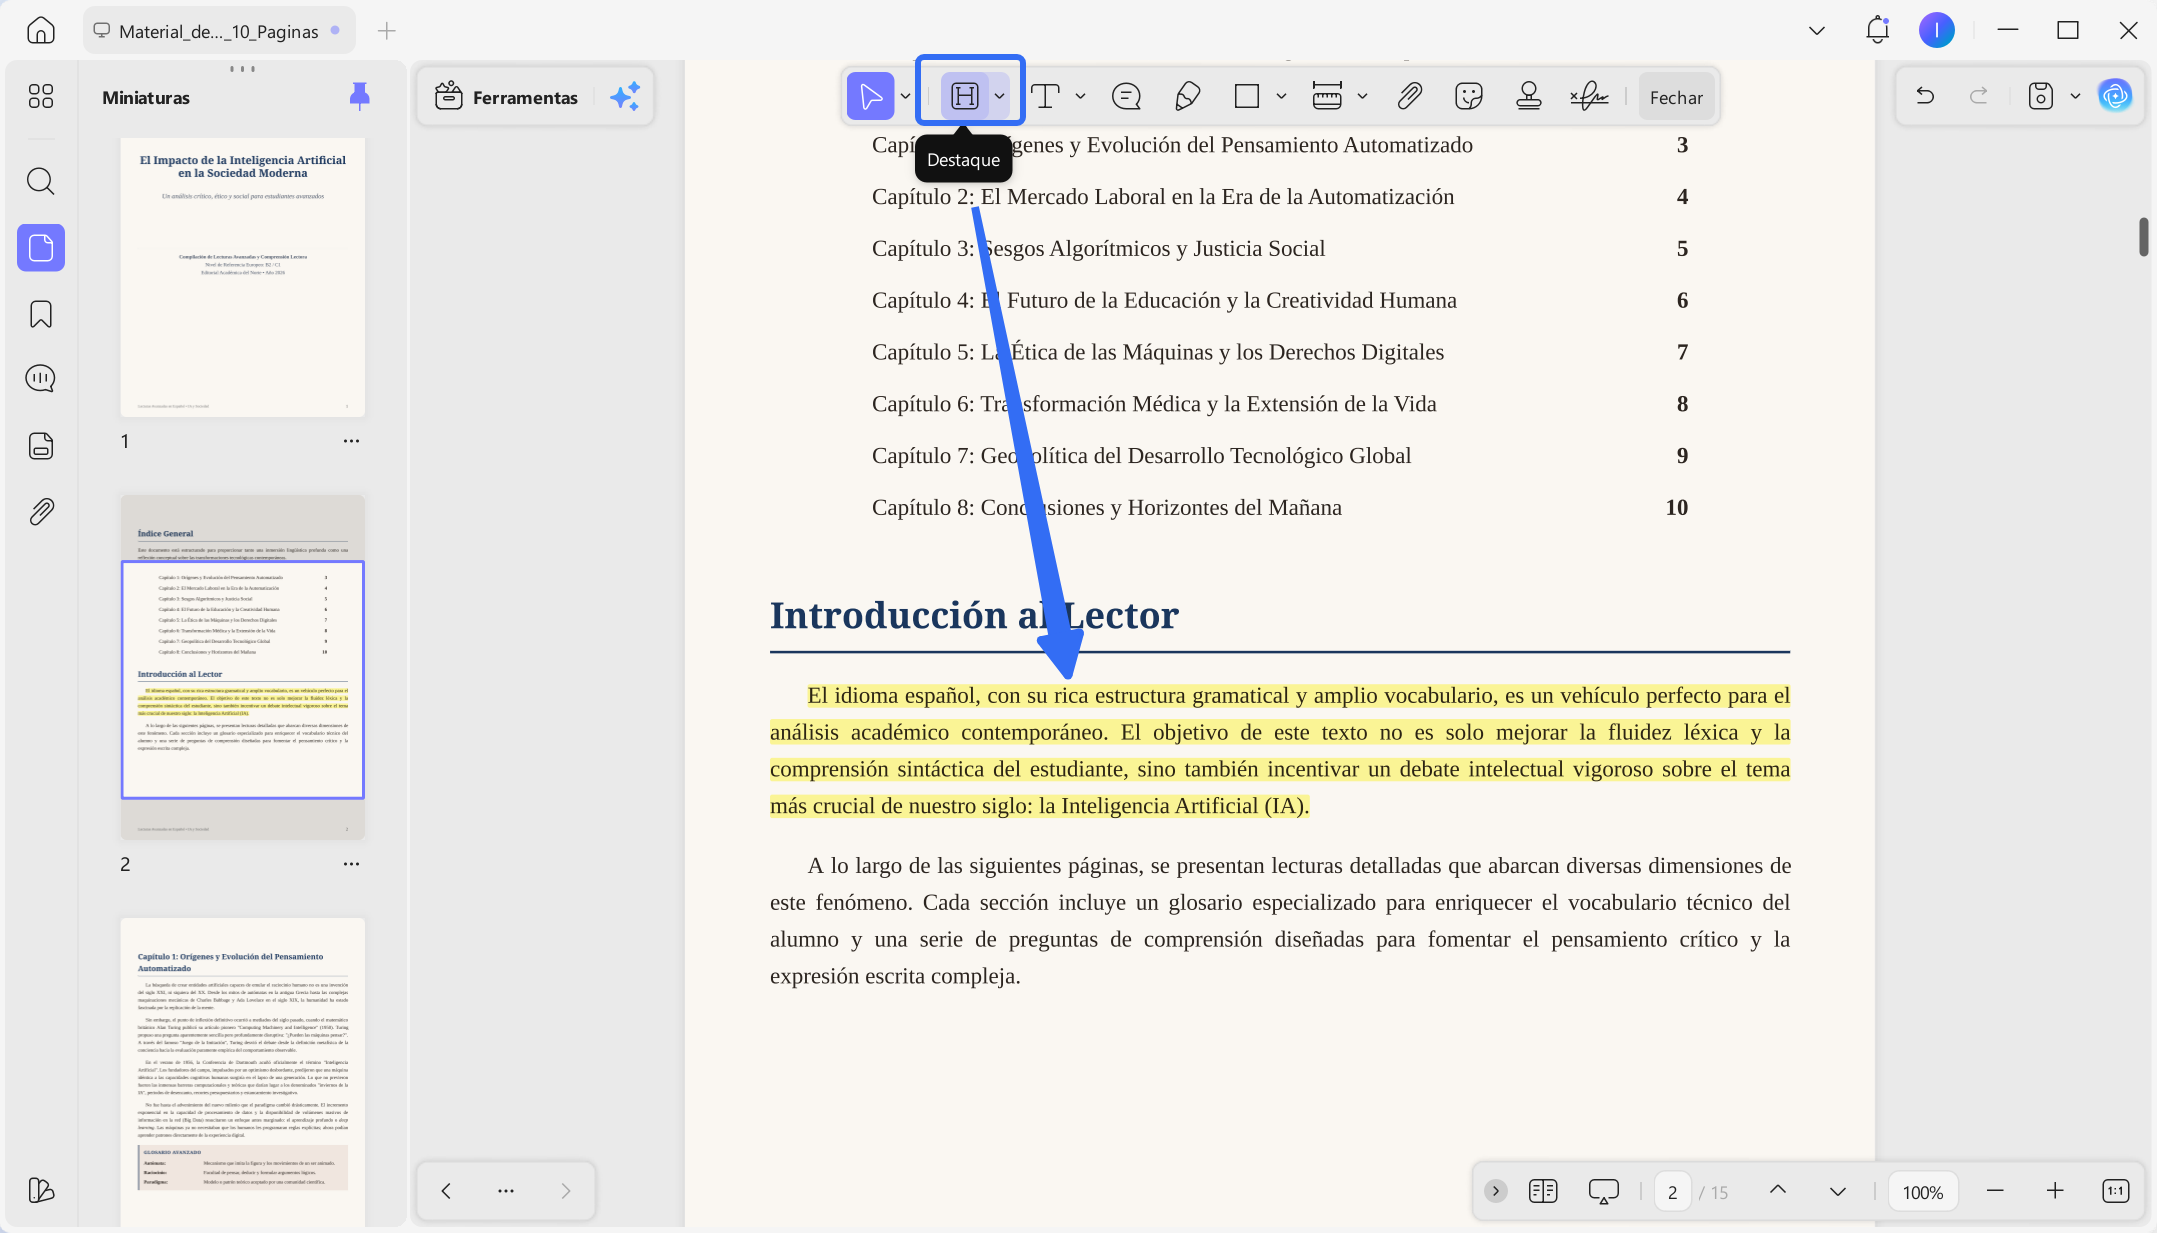Open the user profile avatar

pyautogui.click(x=1937, y=30)
